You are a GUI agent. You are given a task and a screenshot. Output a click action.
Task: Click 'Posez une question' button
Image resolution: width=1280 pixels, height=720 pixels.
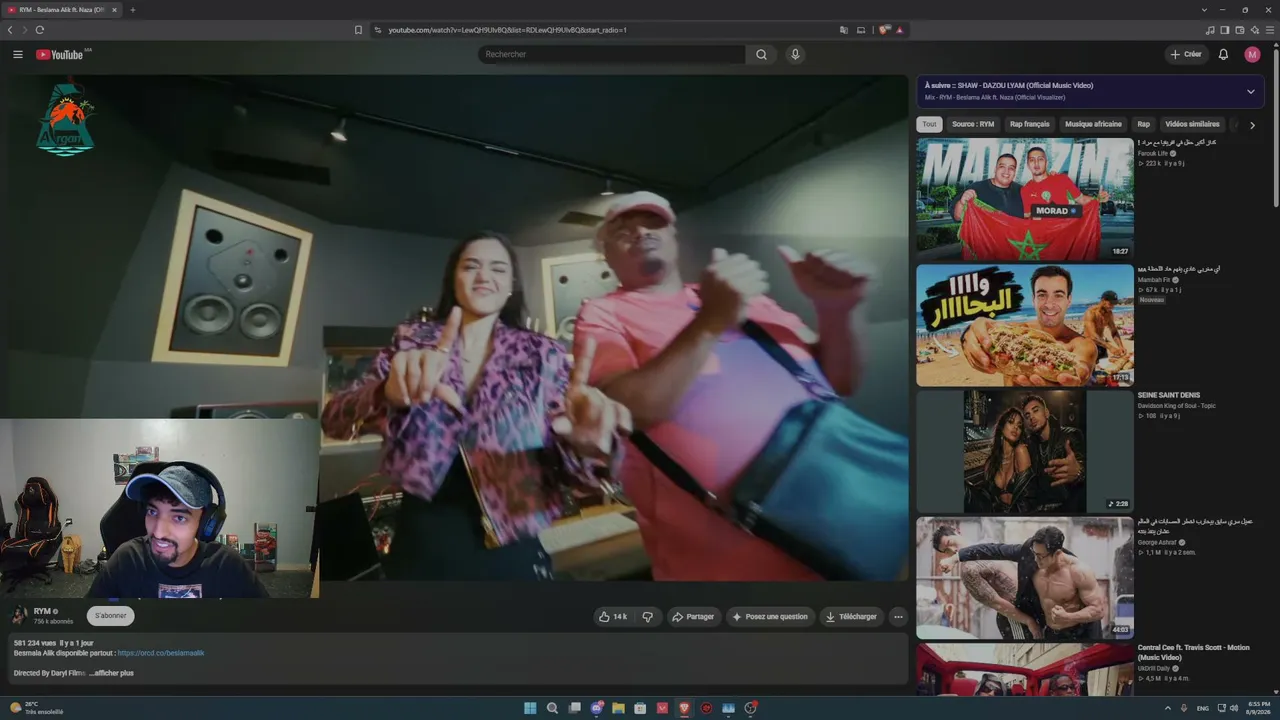[770, 617]
